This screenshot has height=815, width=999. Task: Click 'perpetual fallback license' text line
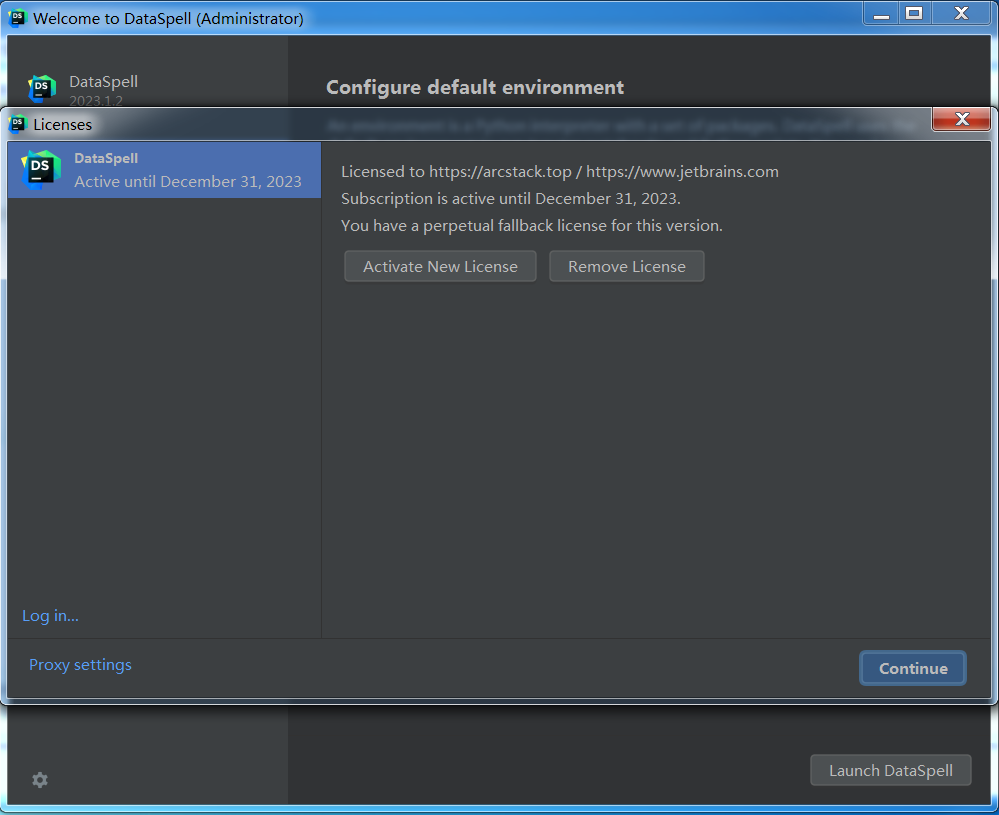tap(531, 226)
